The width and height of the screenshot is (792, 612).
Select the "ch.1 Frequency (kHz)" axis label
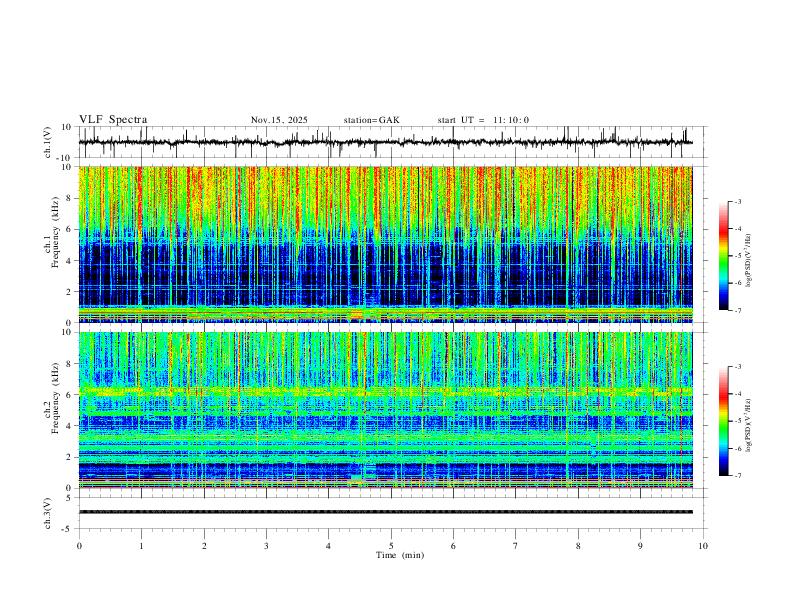click(52, 232)
